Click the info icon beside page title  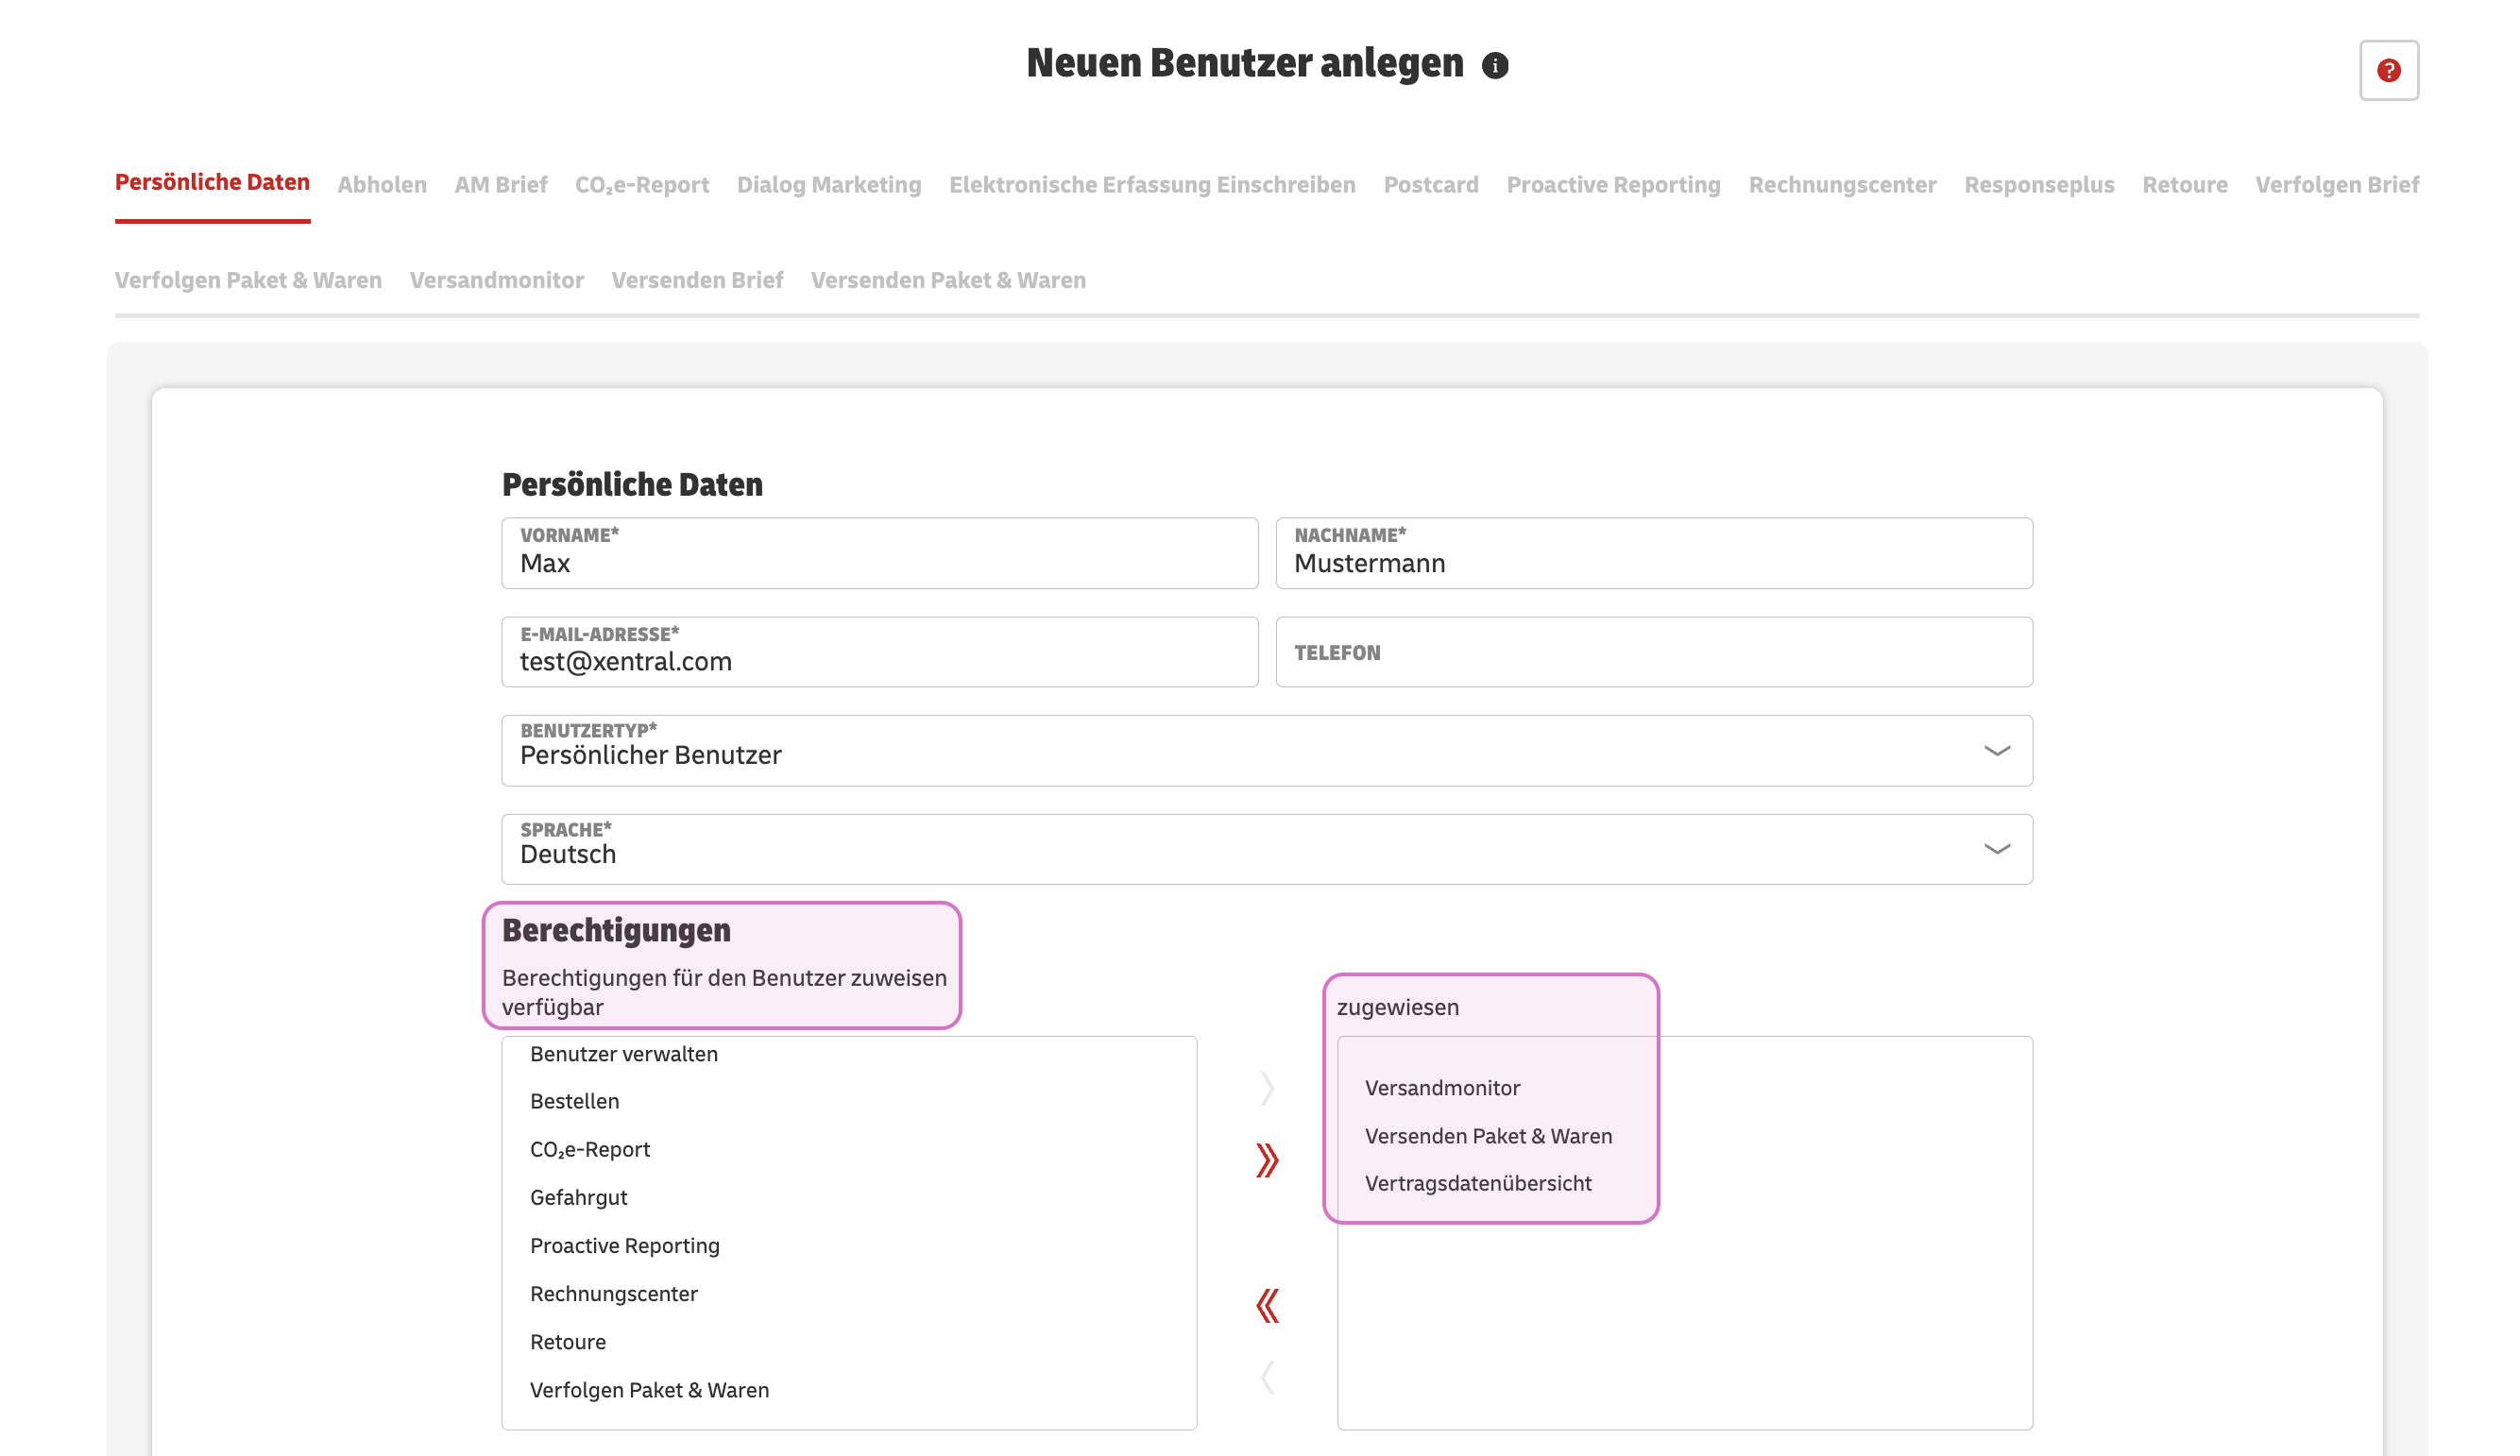1494,66
